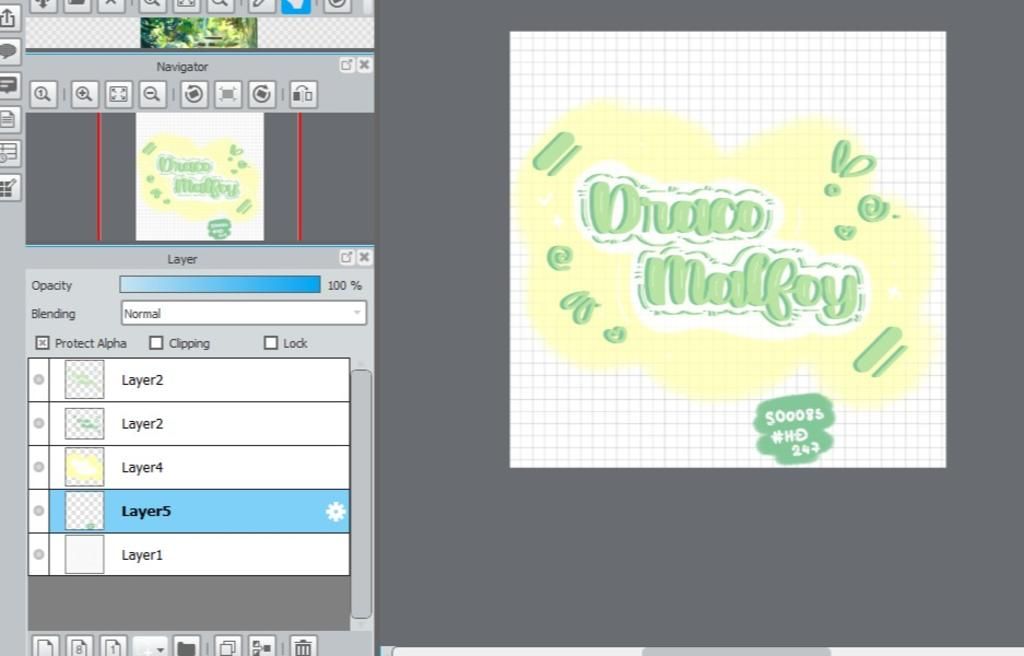Click the share/export icon in left sidebar
Image resolution: width=1024 pixels, height=656 pixels.
point(8,18)
